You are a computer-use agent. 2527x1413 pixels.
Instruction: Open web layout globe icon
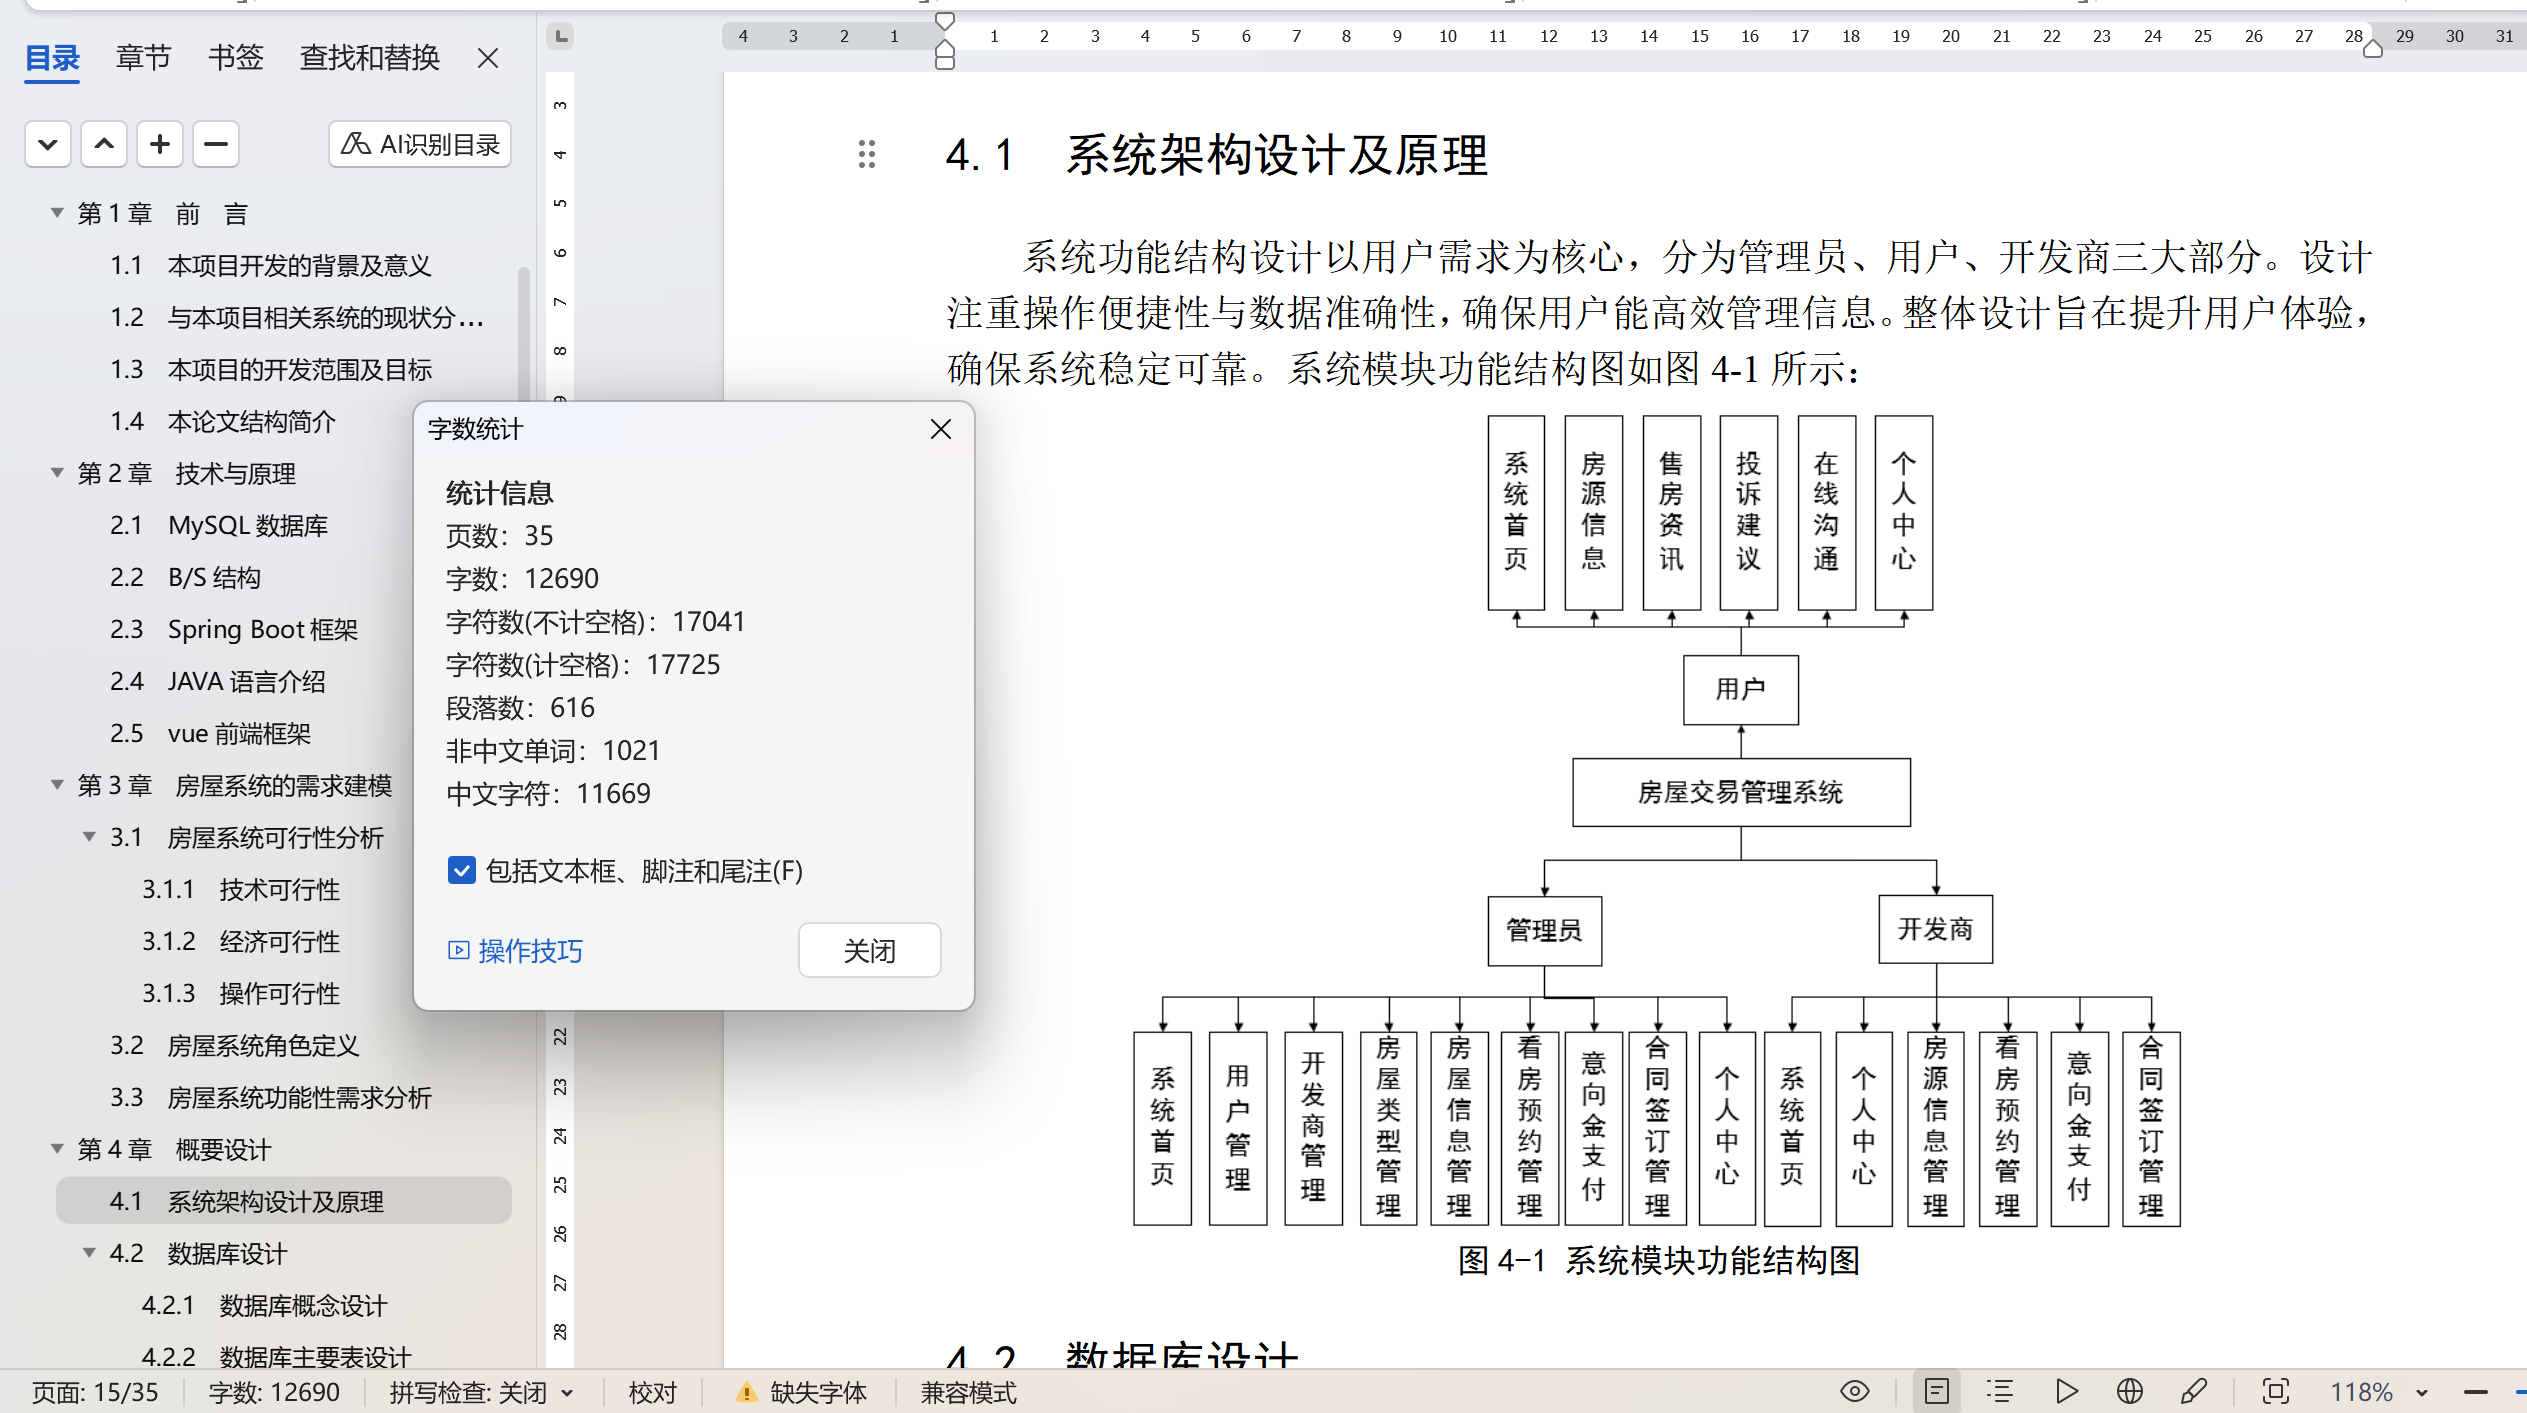(2129, 1391)
